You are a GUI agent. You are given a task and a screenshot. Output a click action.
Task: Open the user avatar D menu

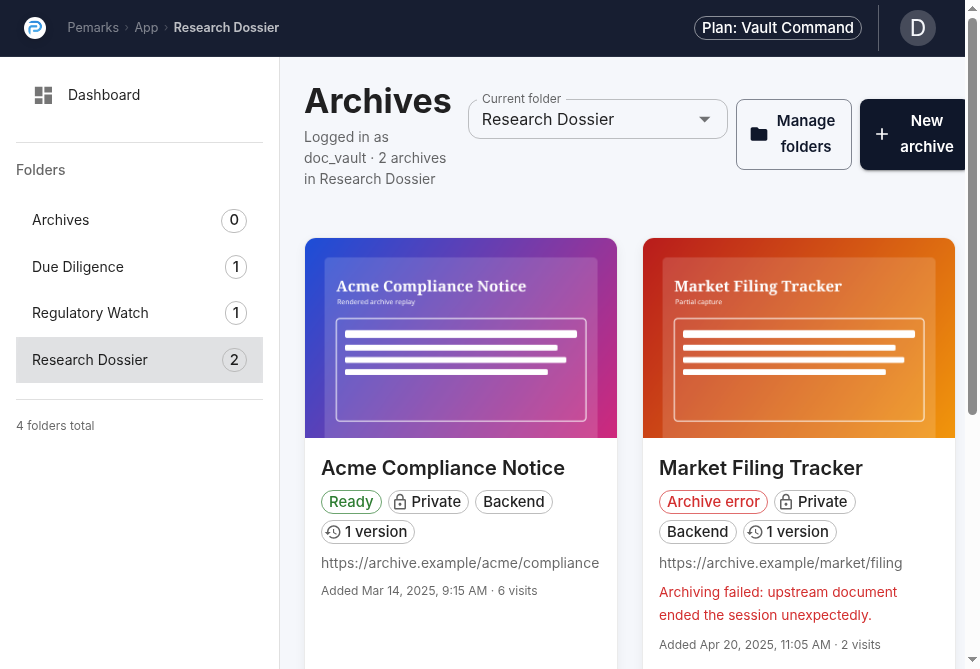[918, 28]
